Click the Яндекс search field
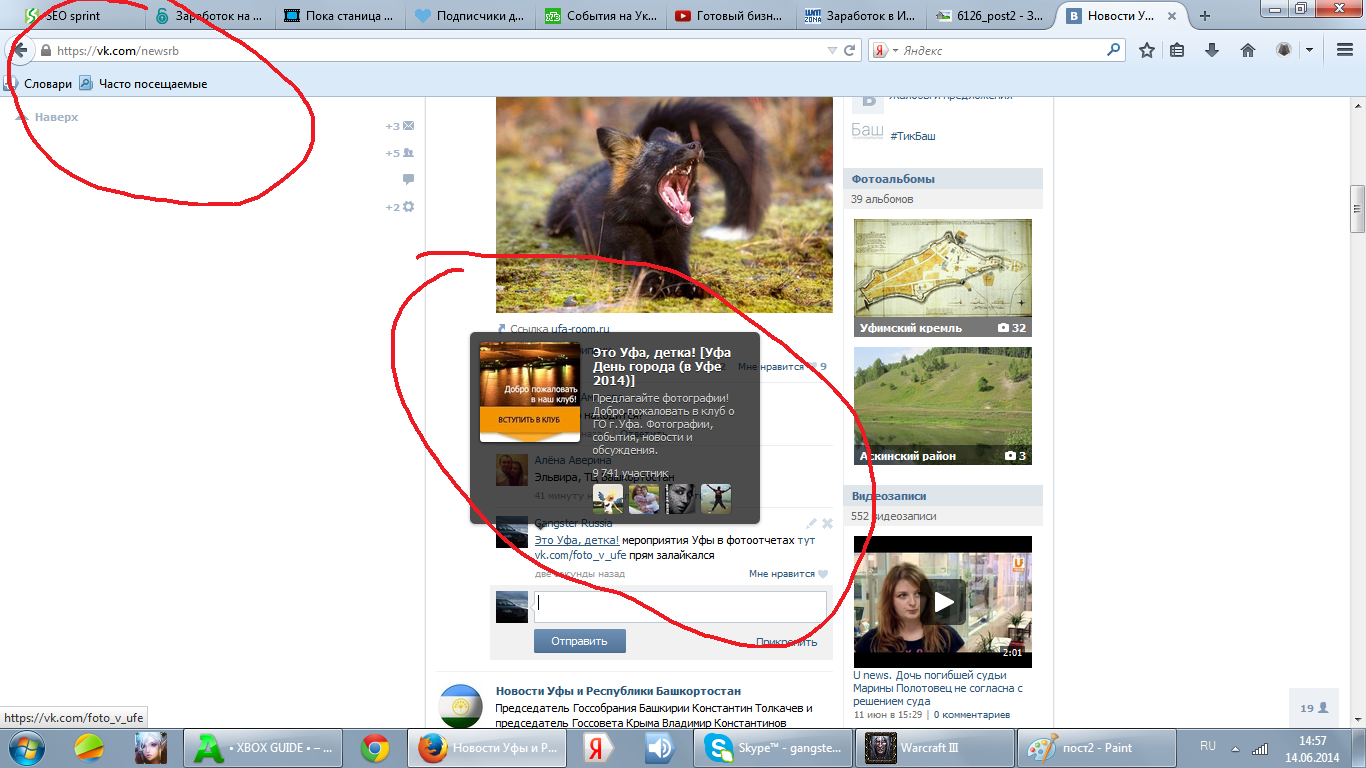This screenshot has width=1366, height=768. (1000, 50)
